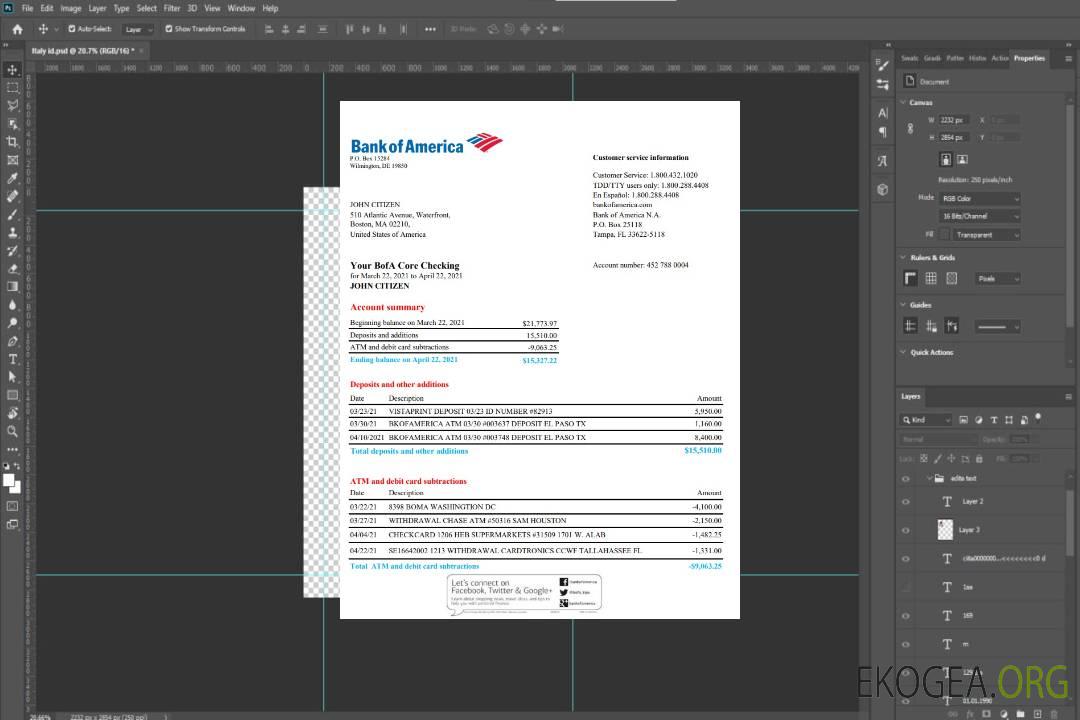
Task: Select the Lasso tool
Action: [x=12, y=105]
